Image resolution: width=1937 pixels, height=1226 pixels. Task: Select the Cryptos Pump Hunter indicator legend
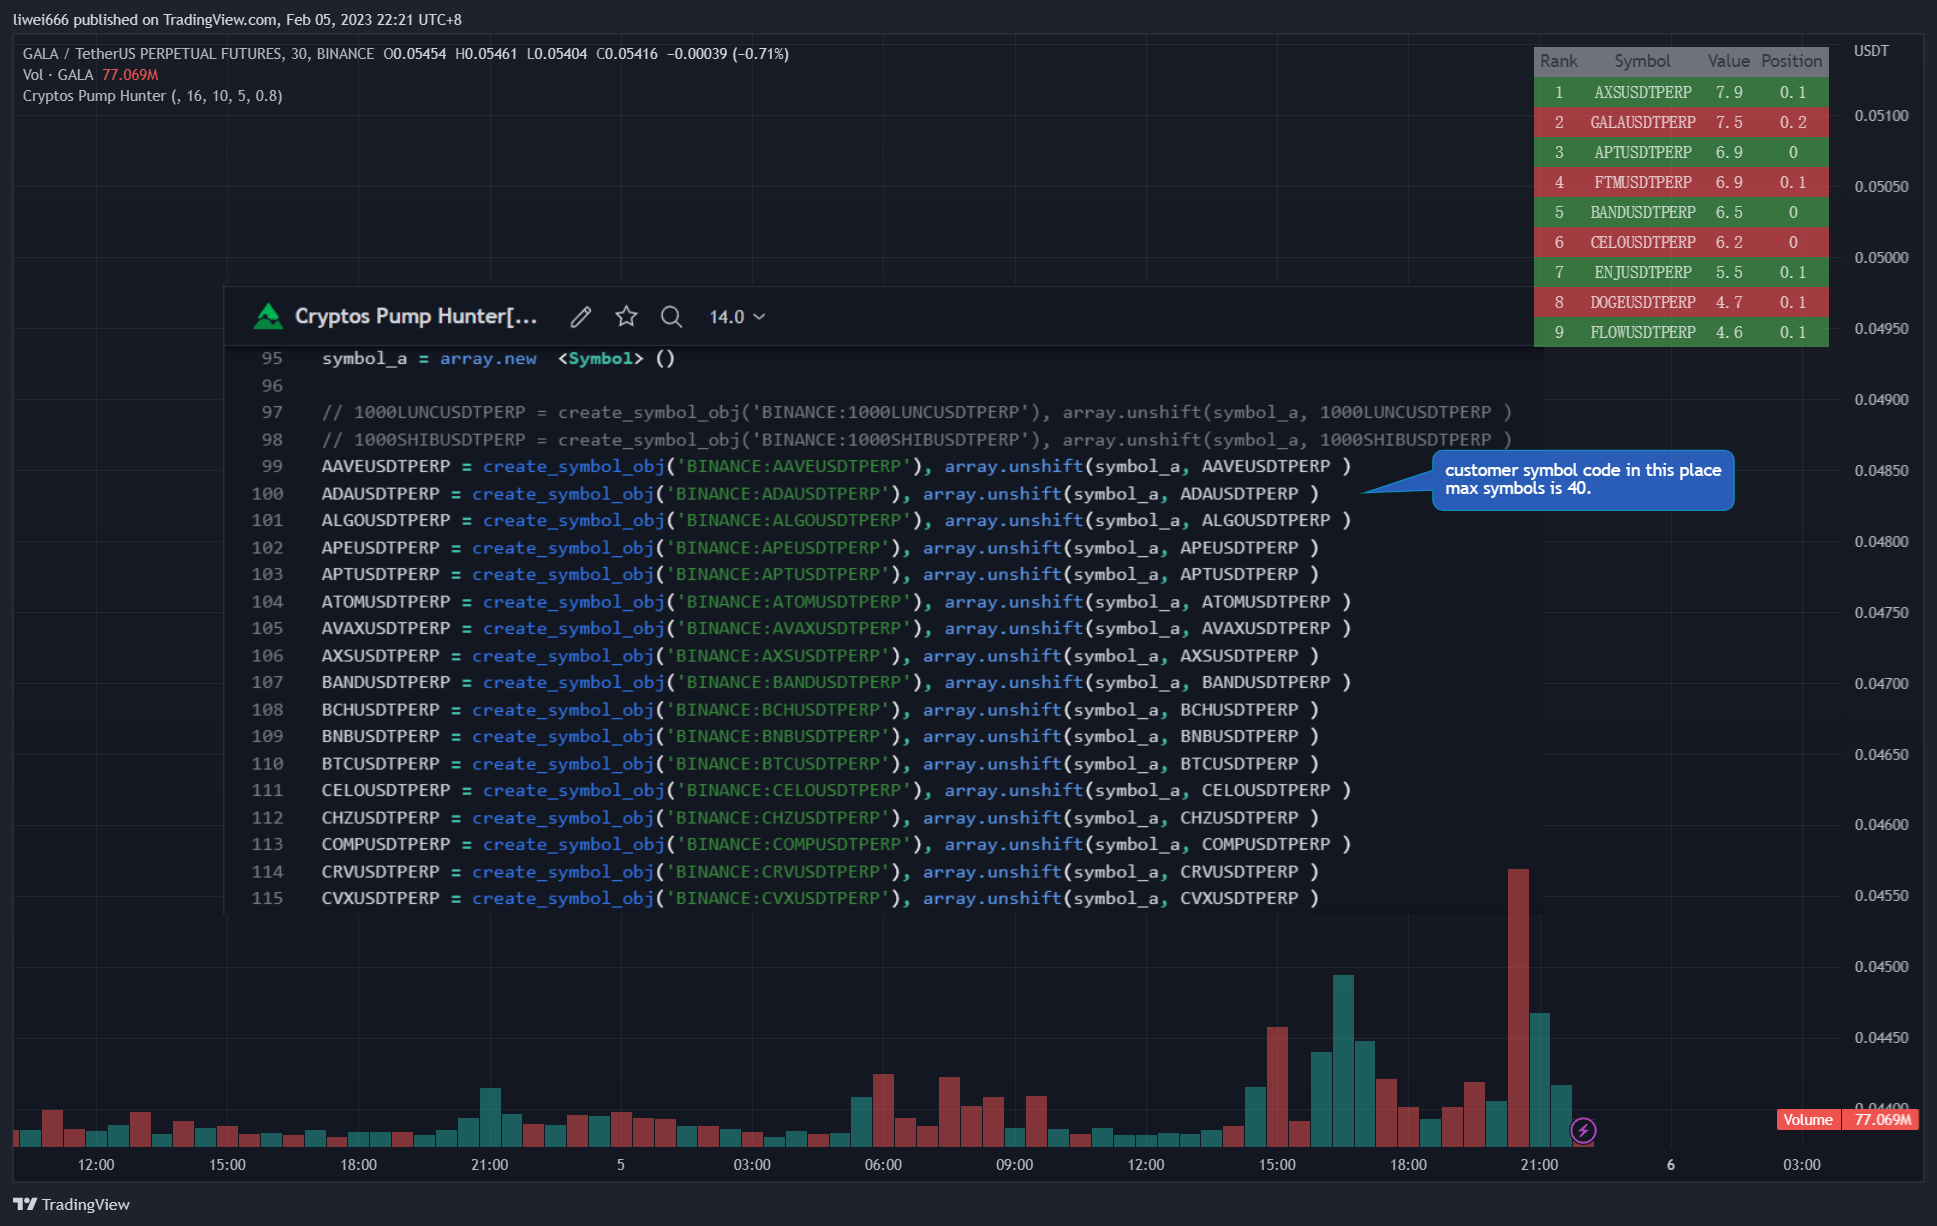[x=152, y=96]
